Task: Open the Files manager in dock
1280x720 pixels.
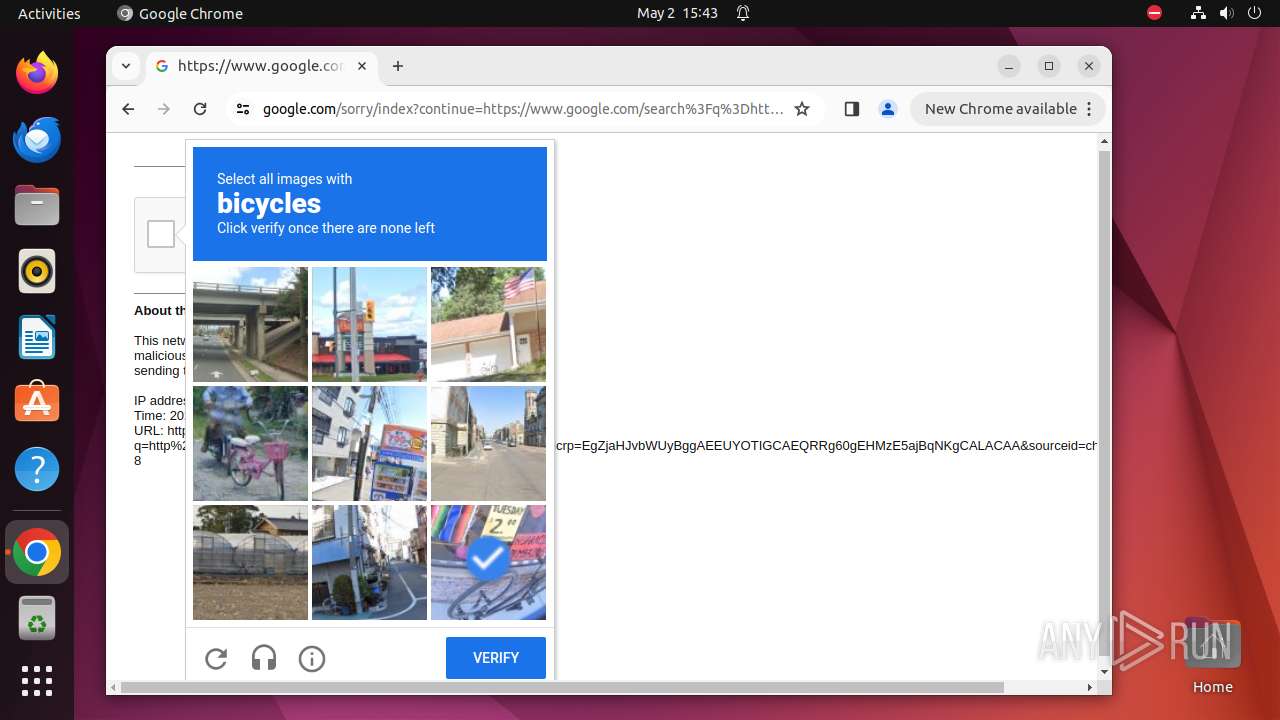Action: [x=37, y=205]
